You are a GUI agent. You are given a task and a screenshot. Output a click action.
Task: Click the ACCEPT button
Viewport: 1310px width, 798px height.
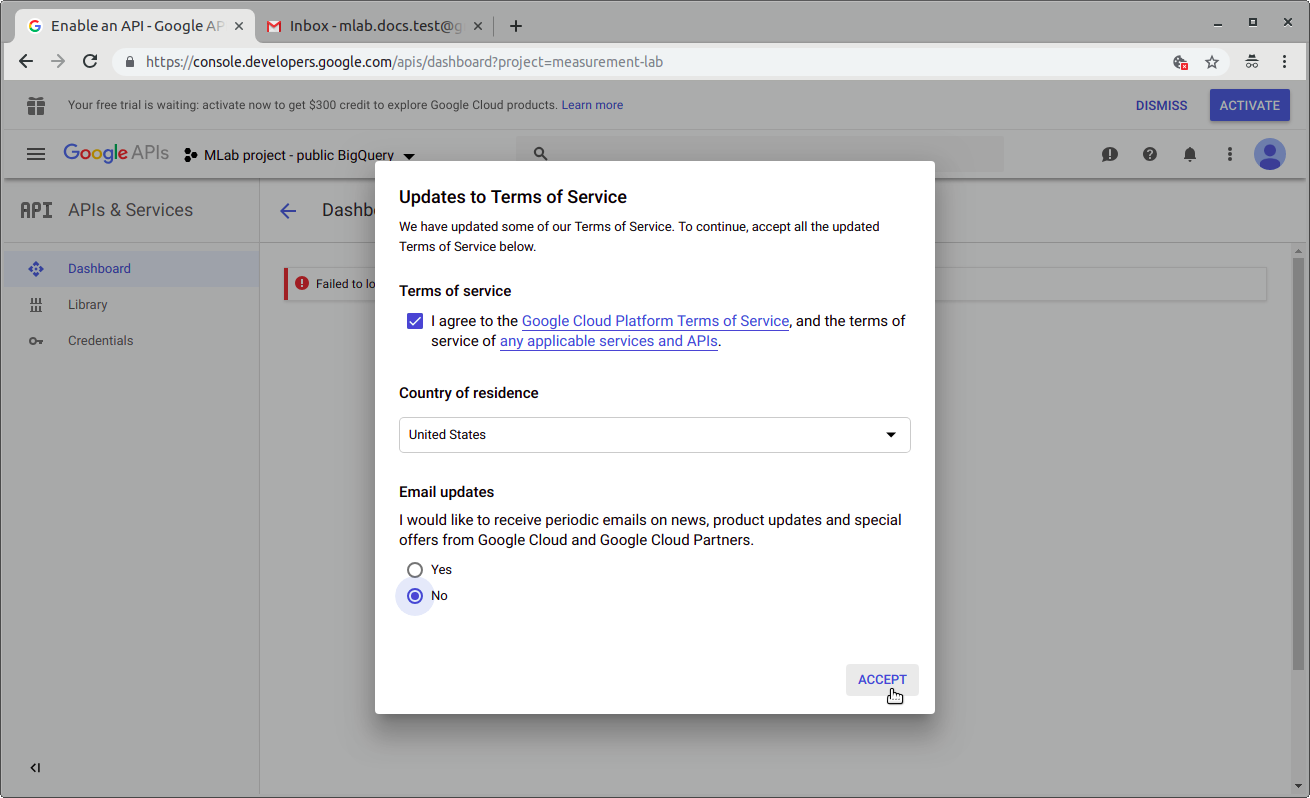pyautogui.click(x=881, y=679)
